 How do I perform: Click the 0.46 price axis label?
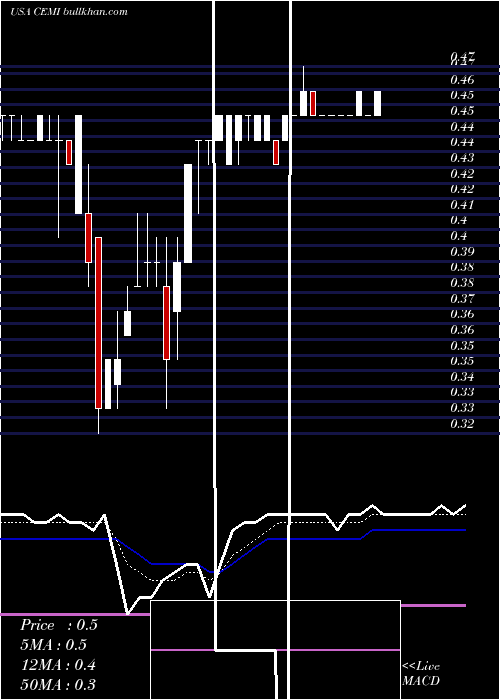pyautogui.click(x=462, y=80)
